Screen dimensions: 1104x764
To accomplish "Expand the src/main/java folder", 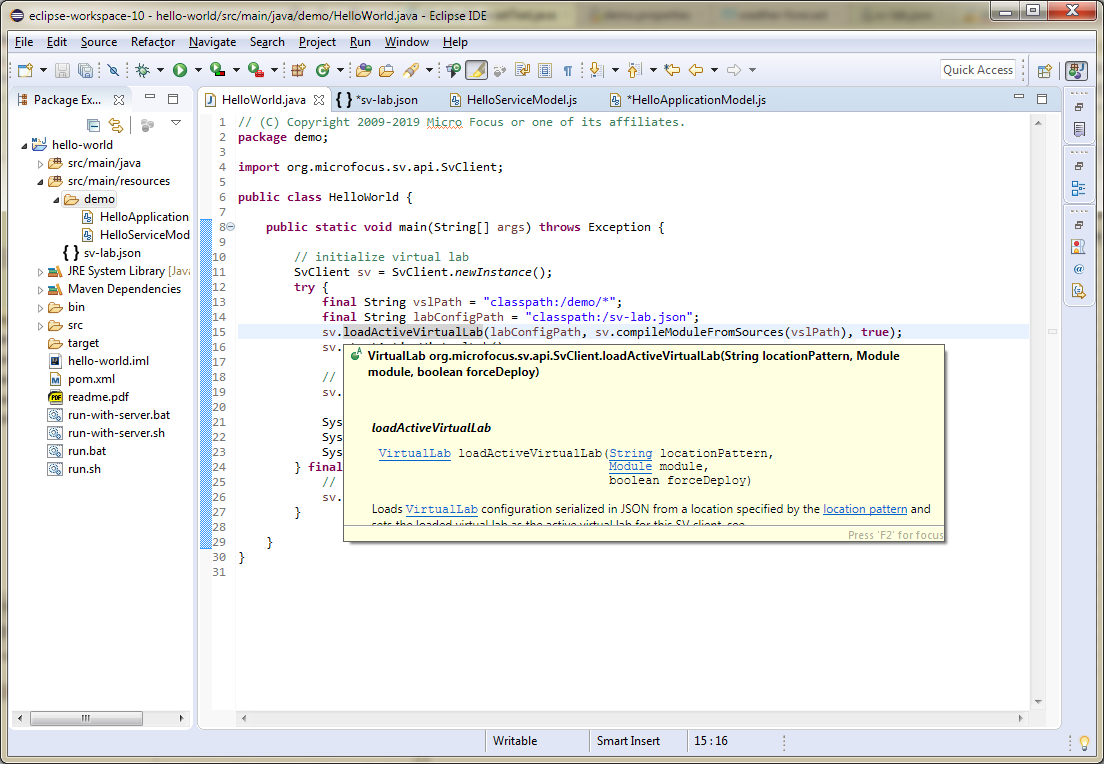I will pyautogui.click(x=40, y=163).
